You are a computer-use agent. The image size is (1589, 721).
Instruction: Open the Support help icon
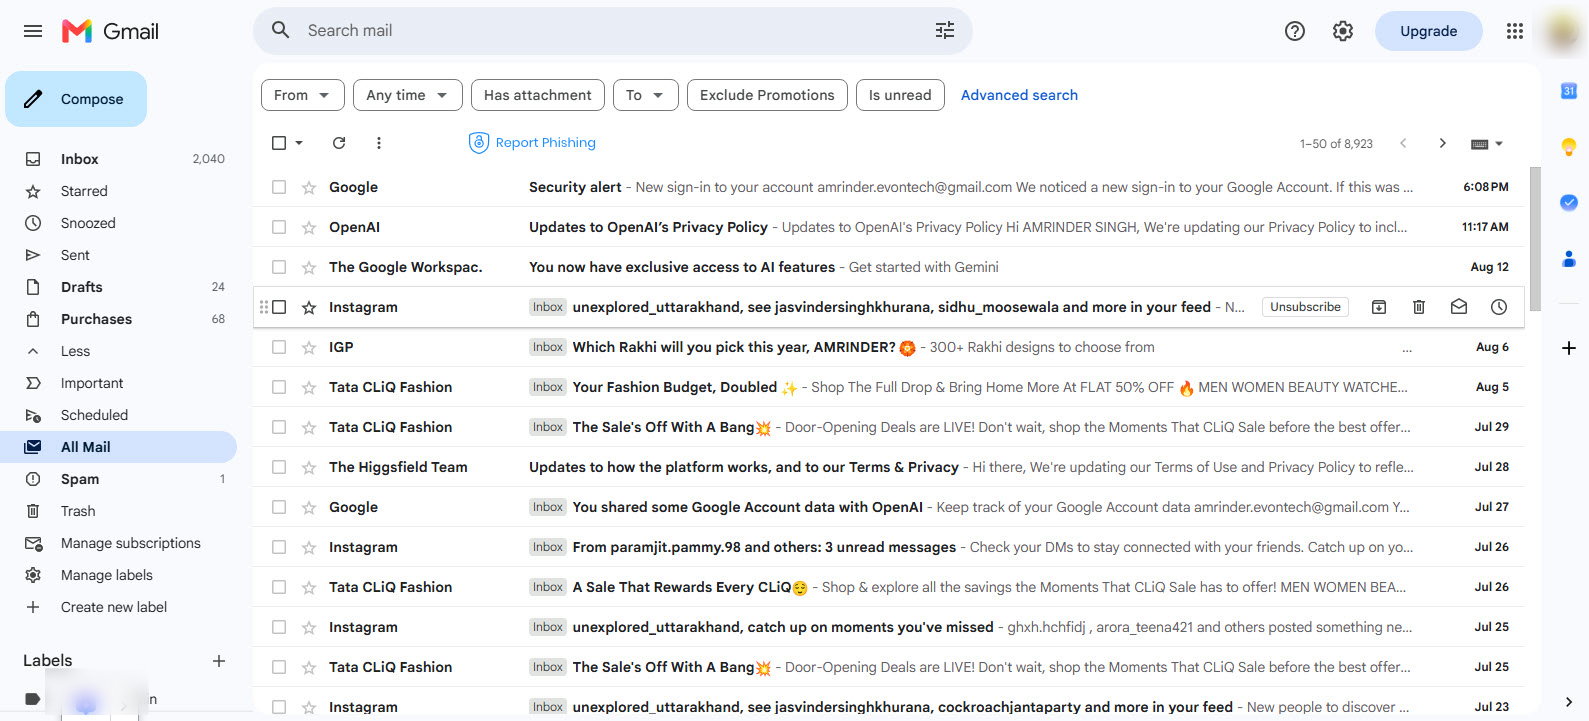coord(1295,31)
